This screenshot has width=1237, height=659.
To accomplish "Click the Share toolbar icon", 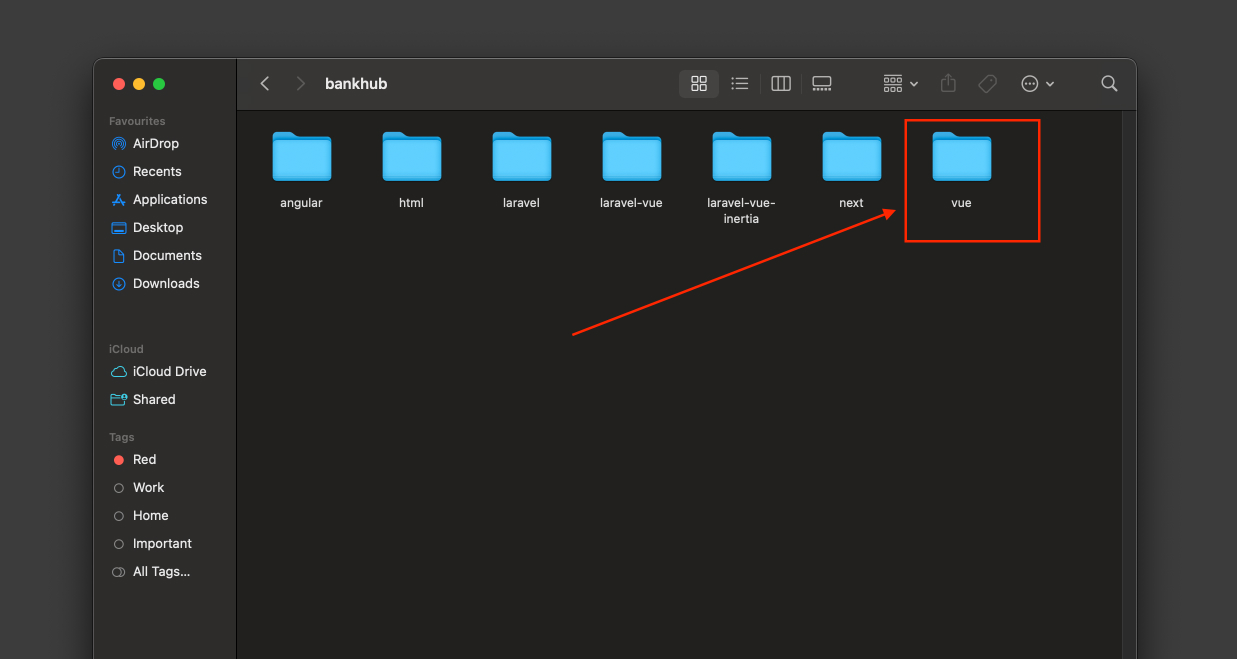I will [x=949, y=84].
